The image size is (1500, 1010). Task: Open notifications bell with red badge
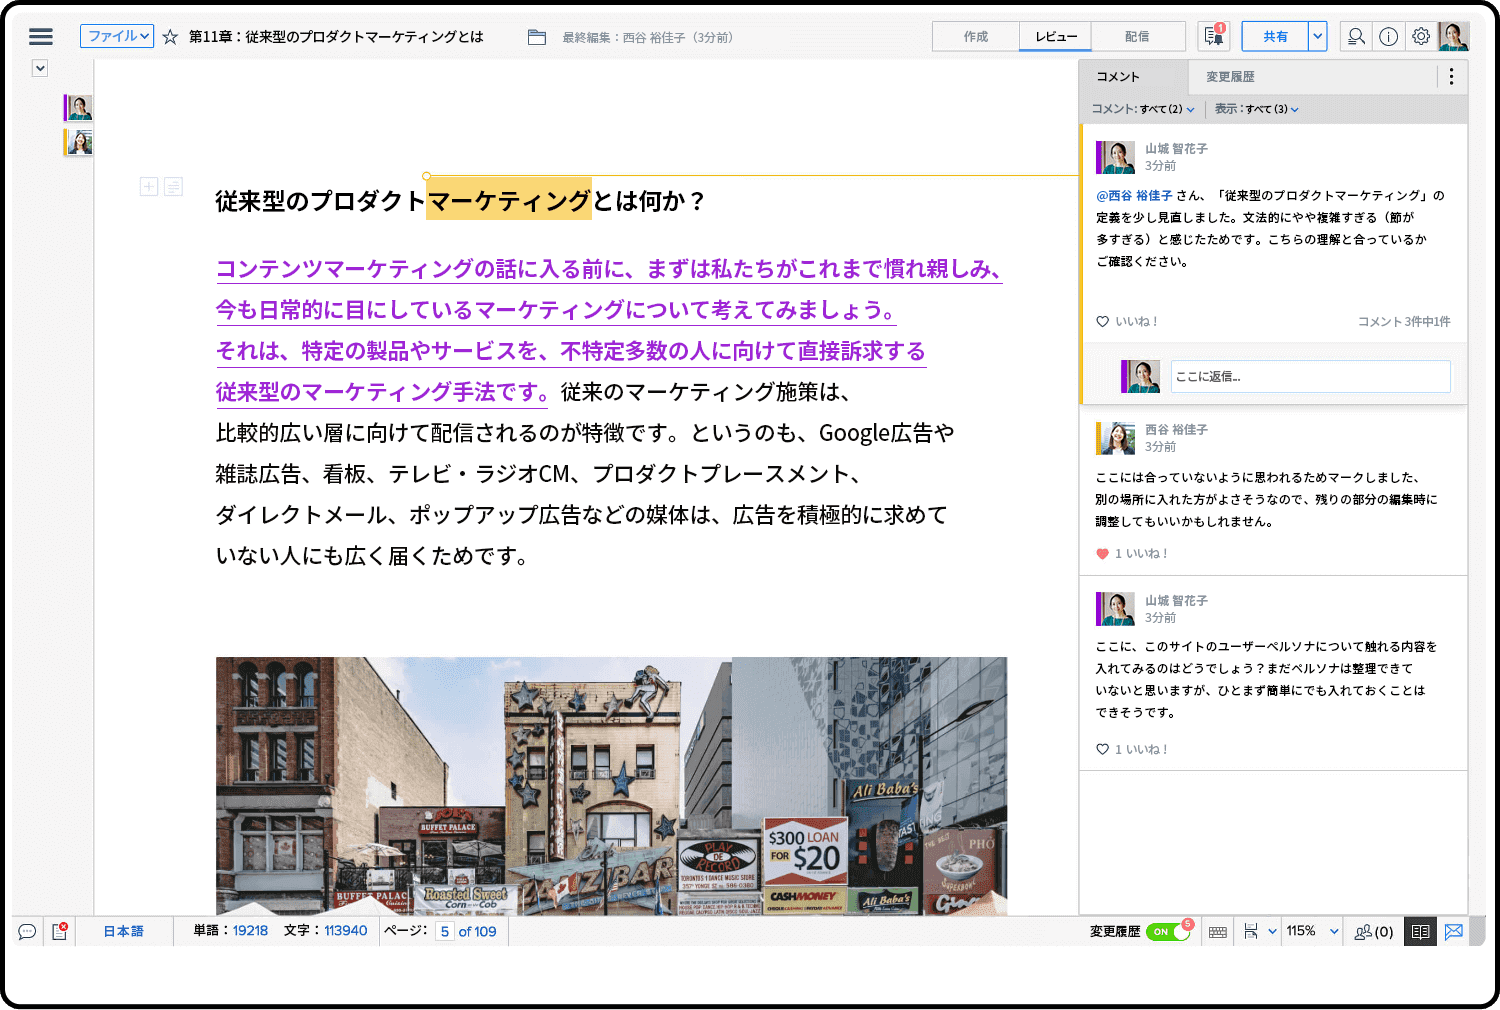[1214, 36]
